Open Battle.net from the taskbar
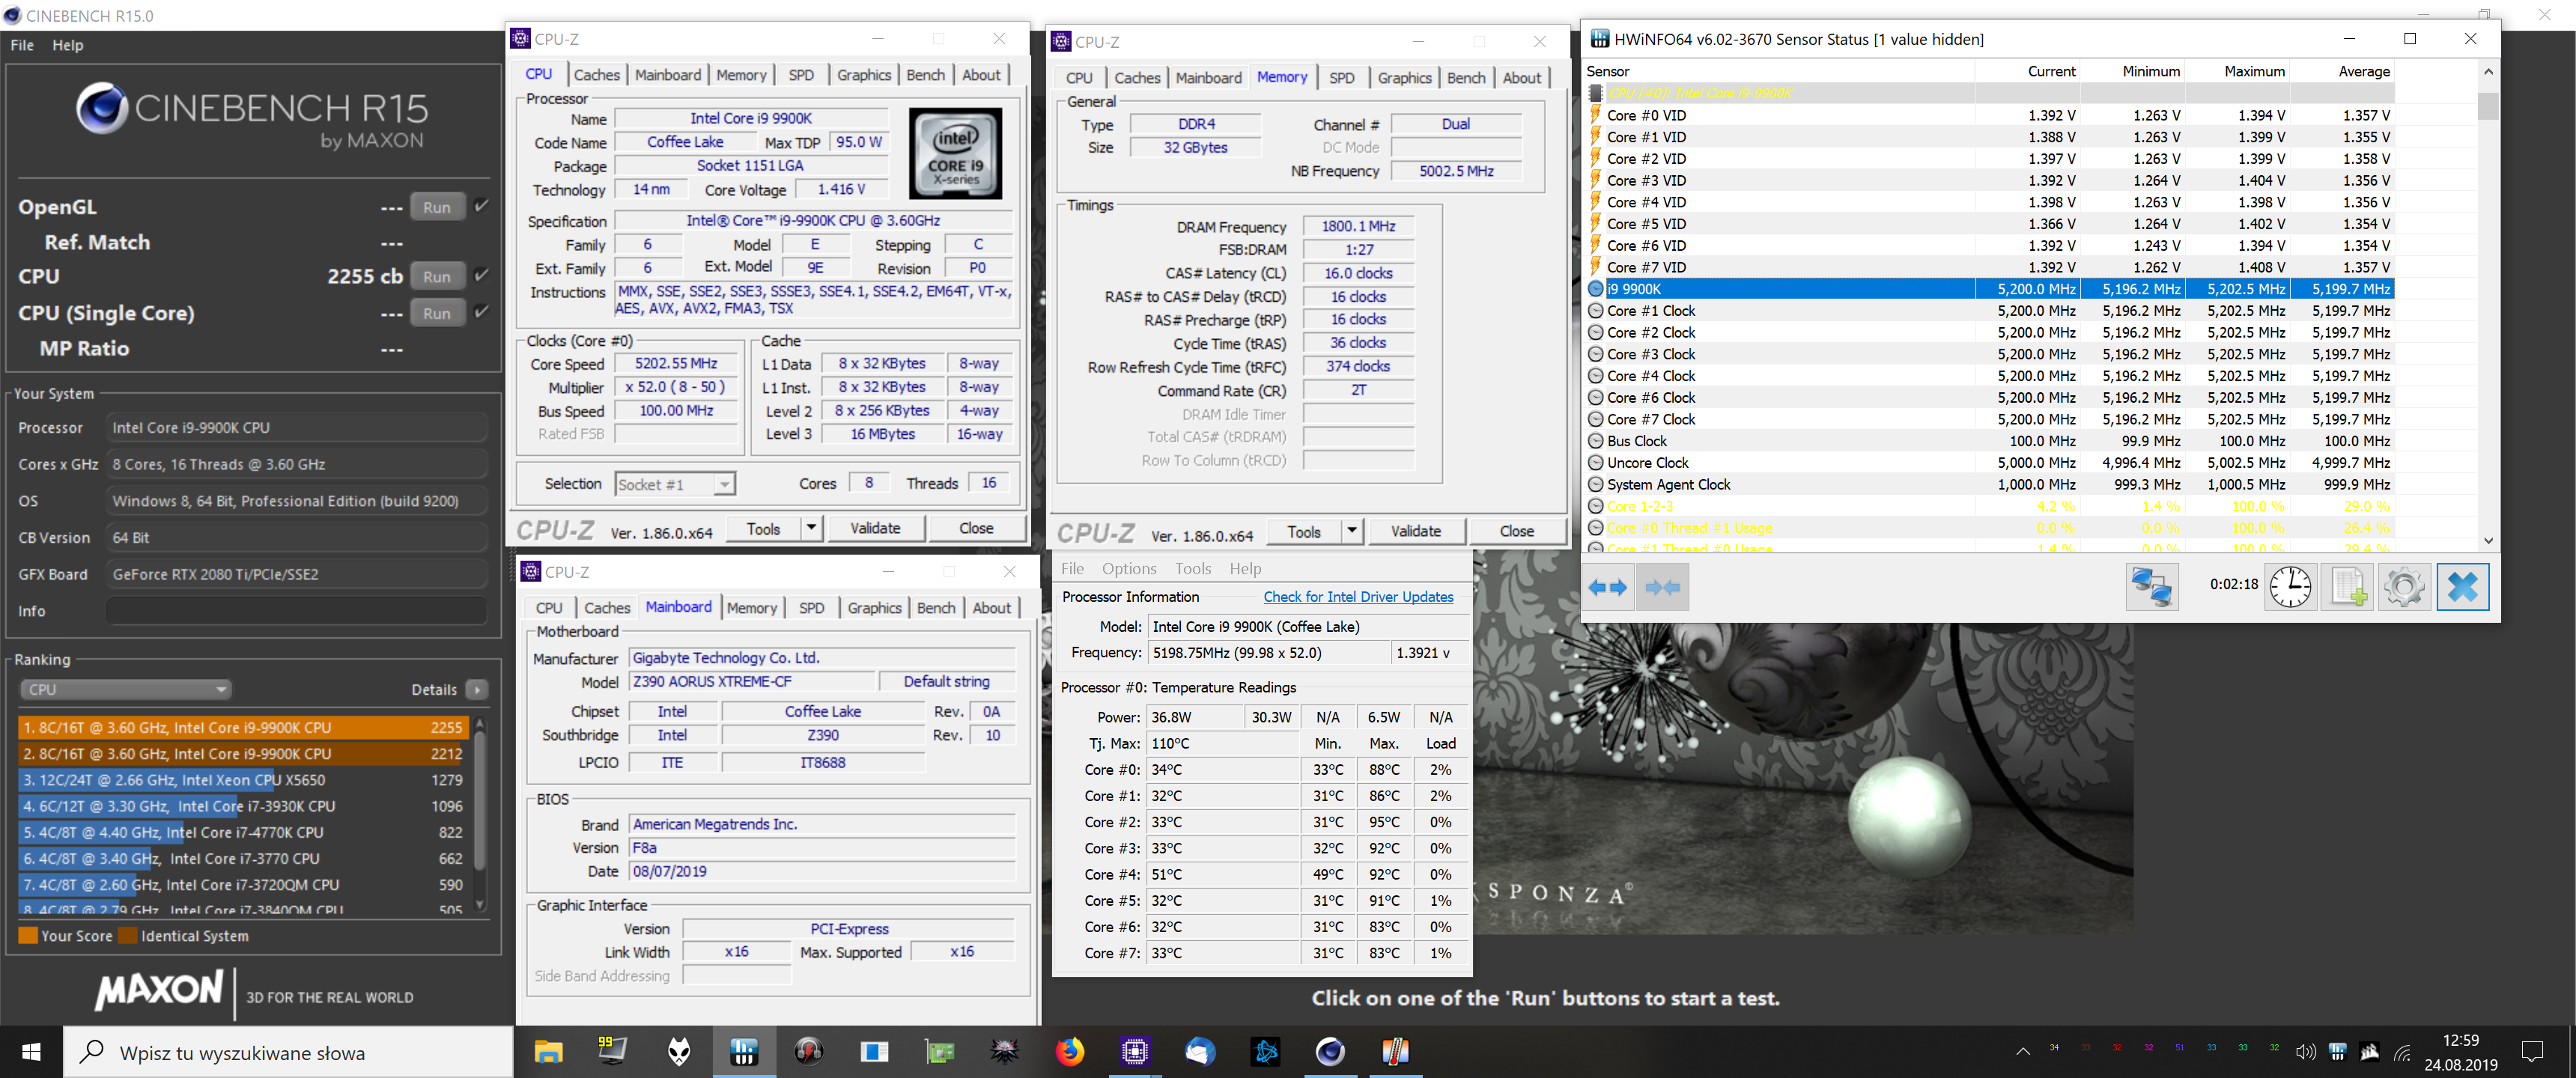Image resolution: width=2576 pixels, height=1078 pixels. pos(1265,1052)
